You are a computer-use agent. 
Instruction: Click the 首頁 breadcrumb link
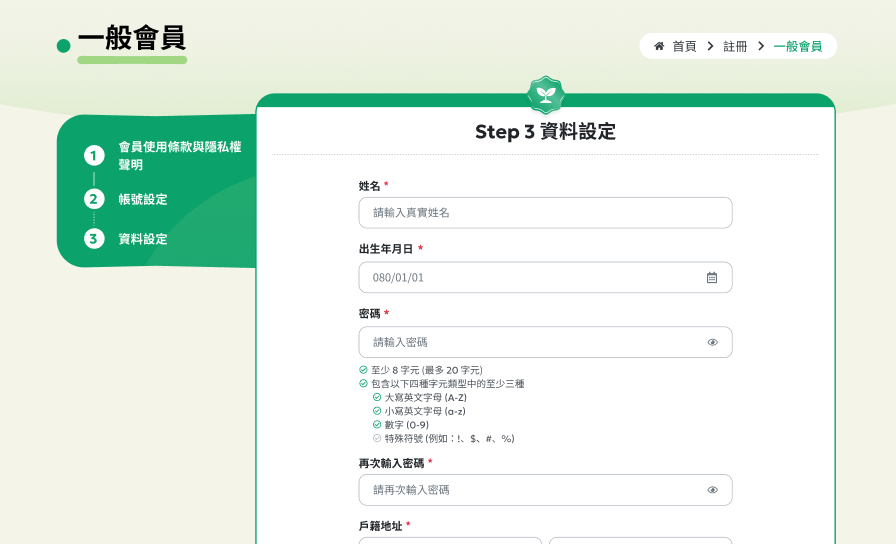coord(684,46)
